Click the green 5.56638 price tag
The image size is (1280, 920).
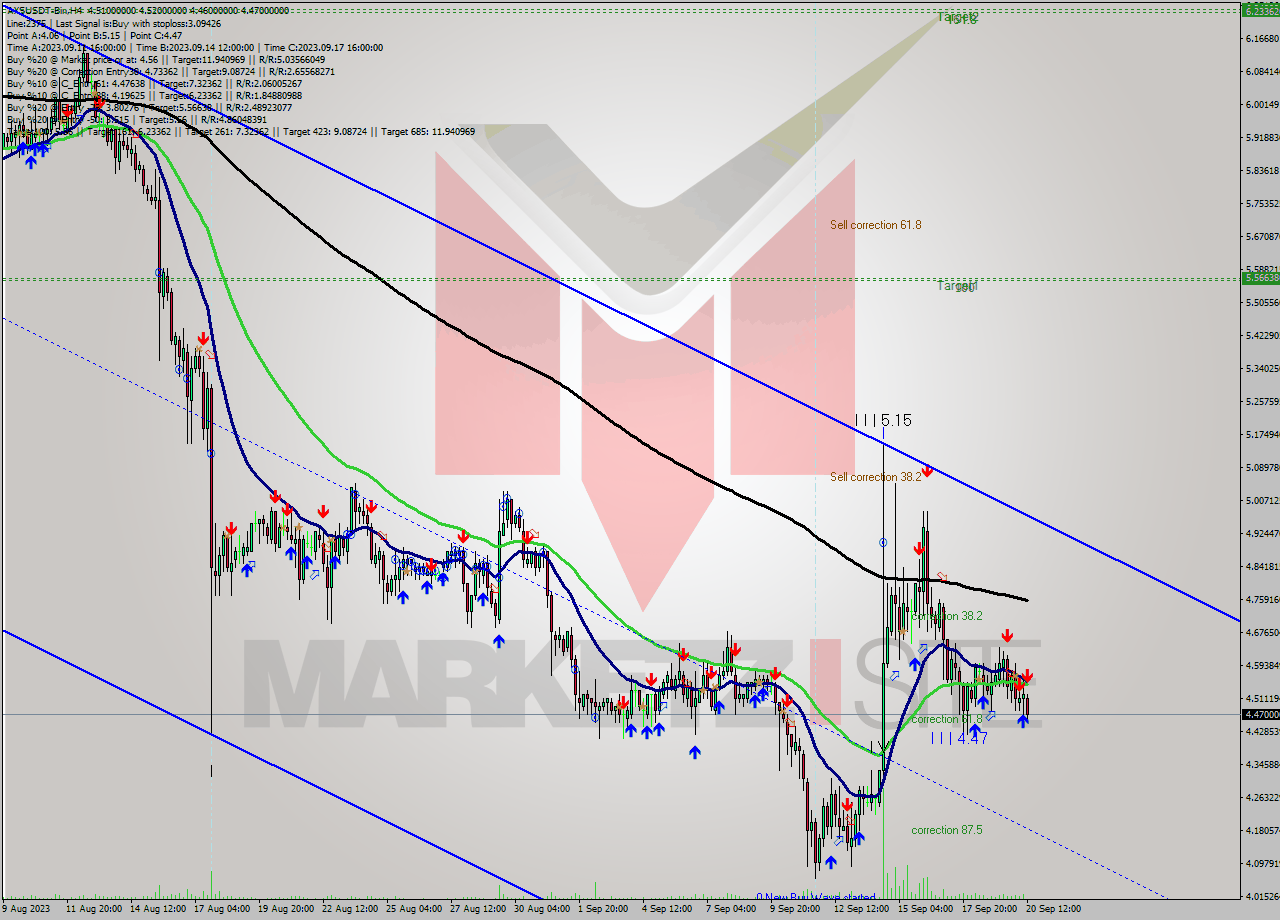coord(1260,278)
